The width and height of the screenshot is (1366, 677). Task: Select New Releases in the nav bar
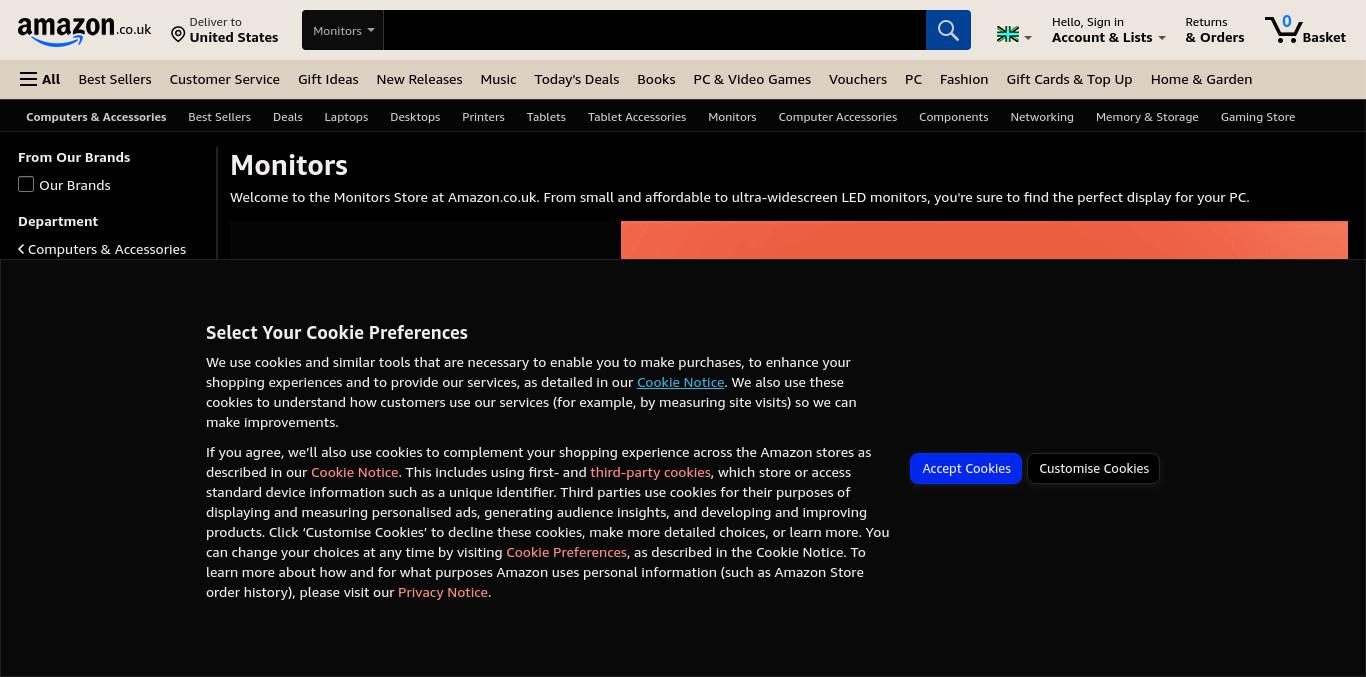419,79
